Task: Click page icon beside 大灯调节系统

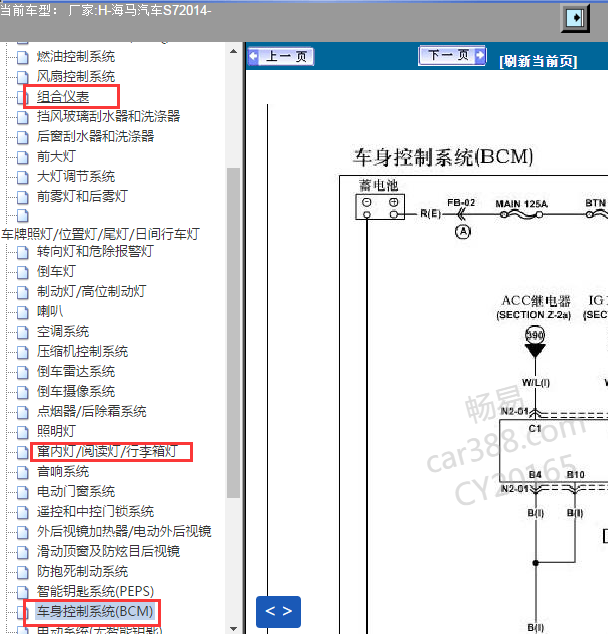Action: (x=23, y=177)
